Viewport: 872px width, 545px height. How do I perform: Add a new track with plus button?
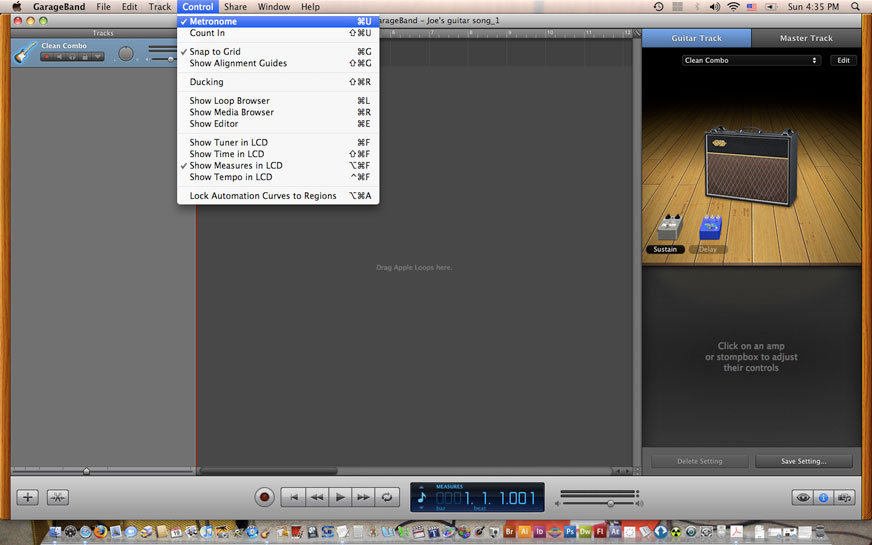coord(28,497)
